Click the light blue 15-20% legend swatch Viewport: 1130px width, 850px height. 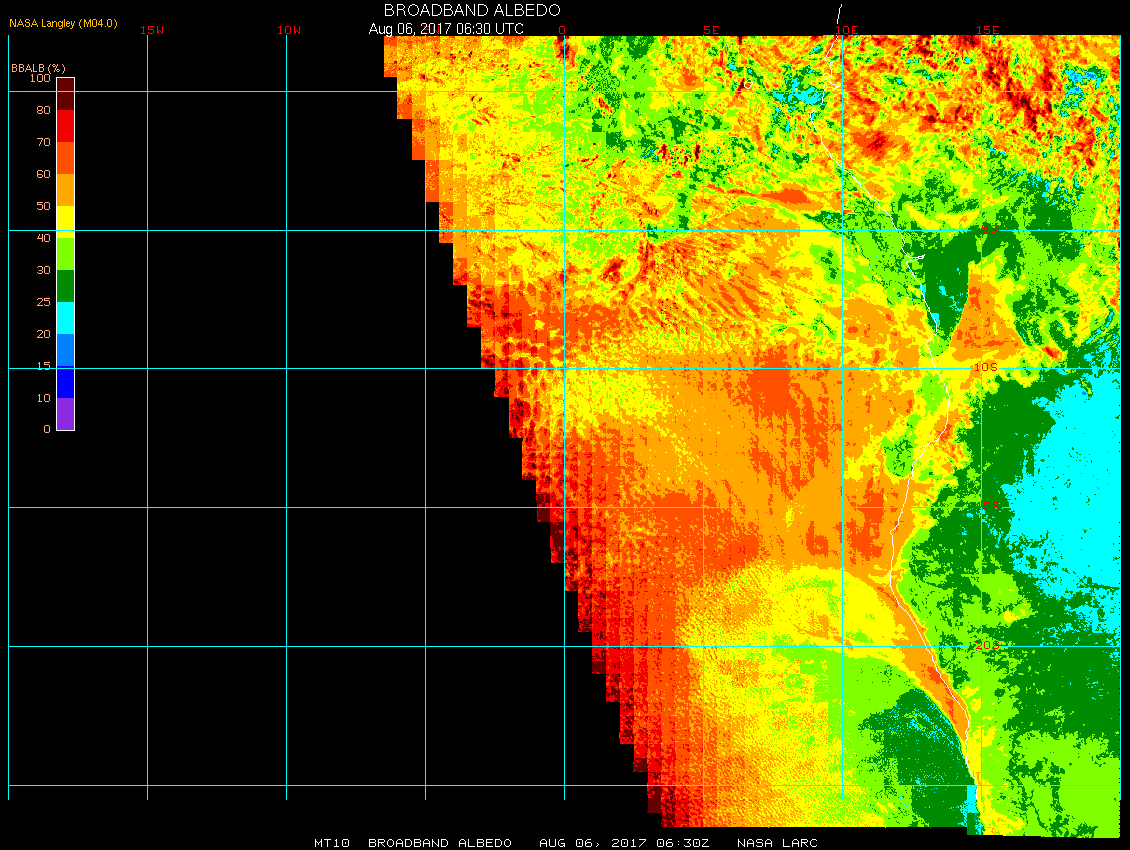tap(66, 350)
